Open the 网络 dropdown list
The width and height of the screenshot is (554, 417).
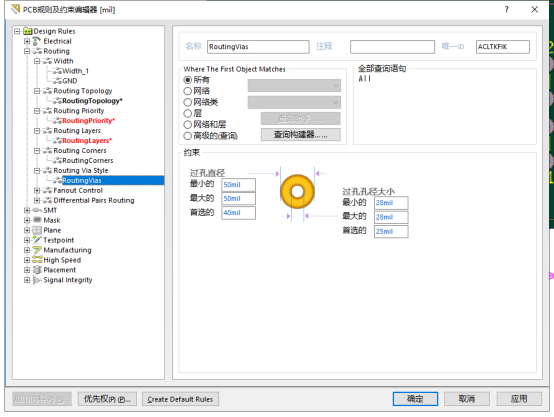(294, 86)
